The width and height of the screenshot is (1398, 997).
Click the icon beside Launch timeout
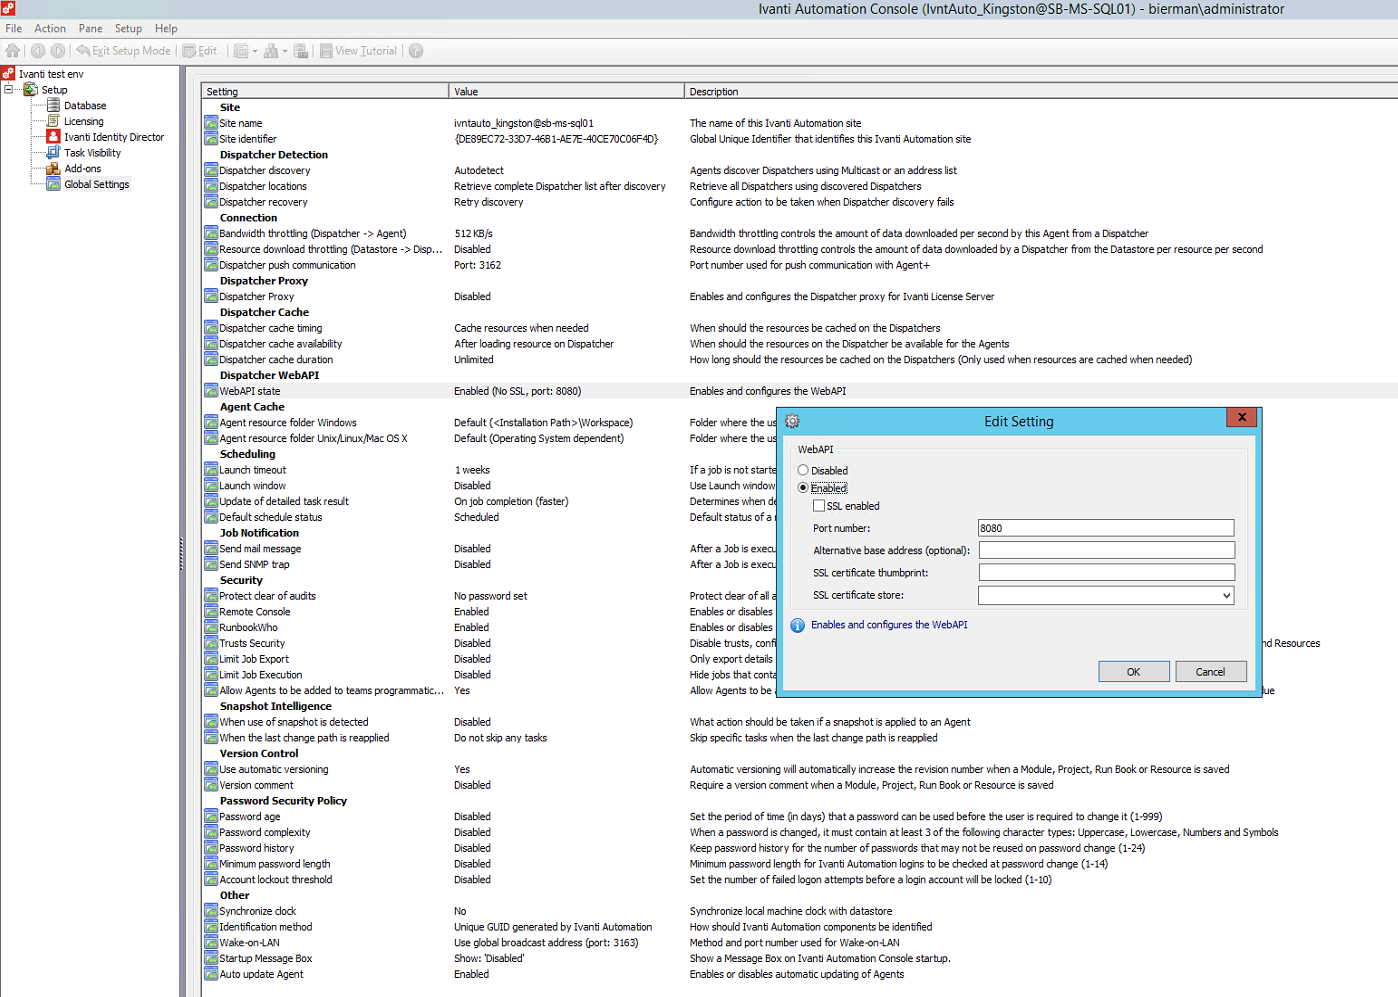coord(211,470)
